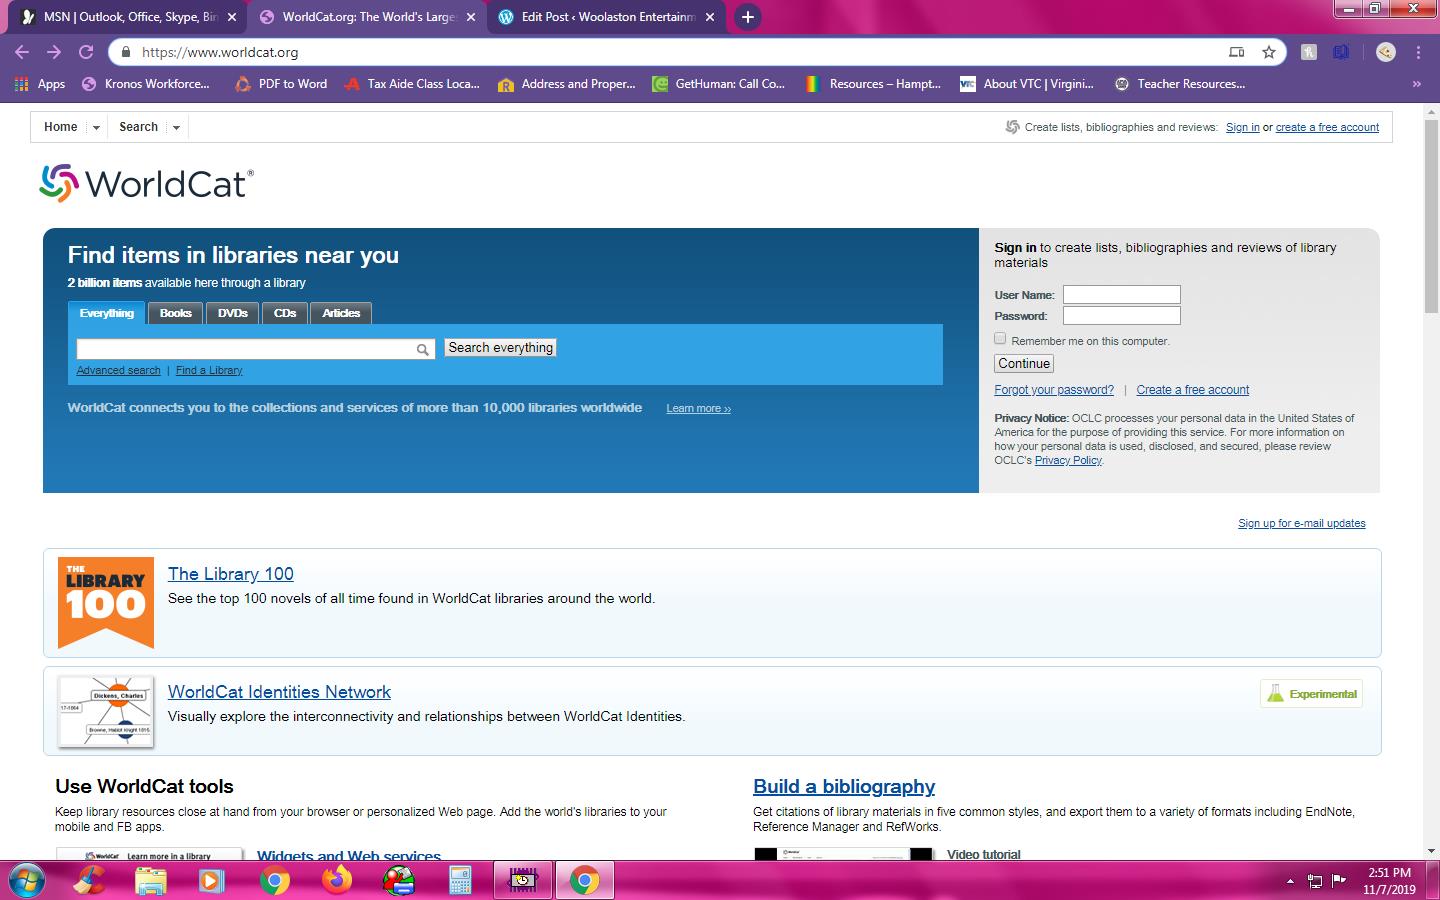Click the Learn more link
The height and width of the screenshot is (900, 1440).
click(698, 409)
